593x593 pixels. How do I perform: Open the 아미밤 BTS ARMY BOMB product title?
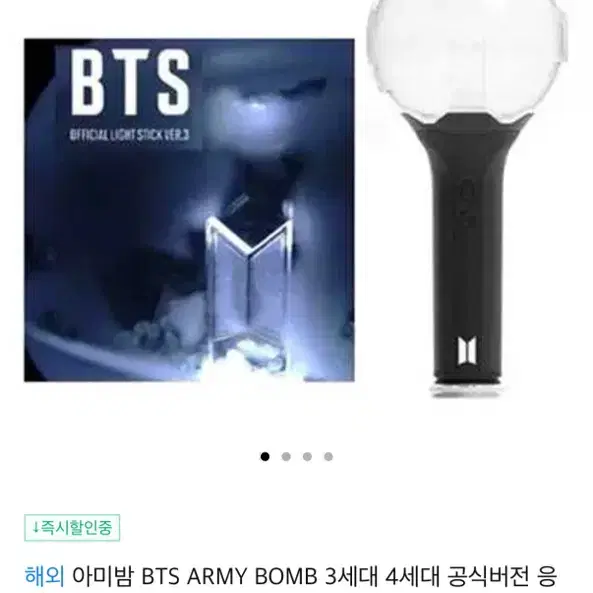point(314,576)
